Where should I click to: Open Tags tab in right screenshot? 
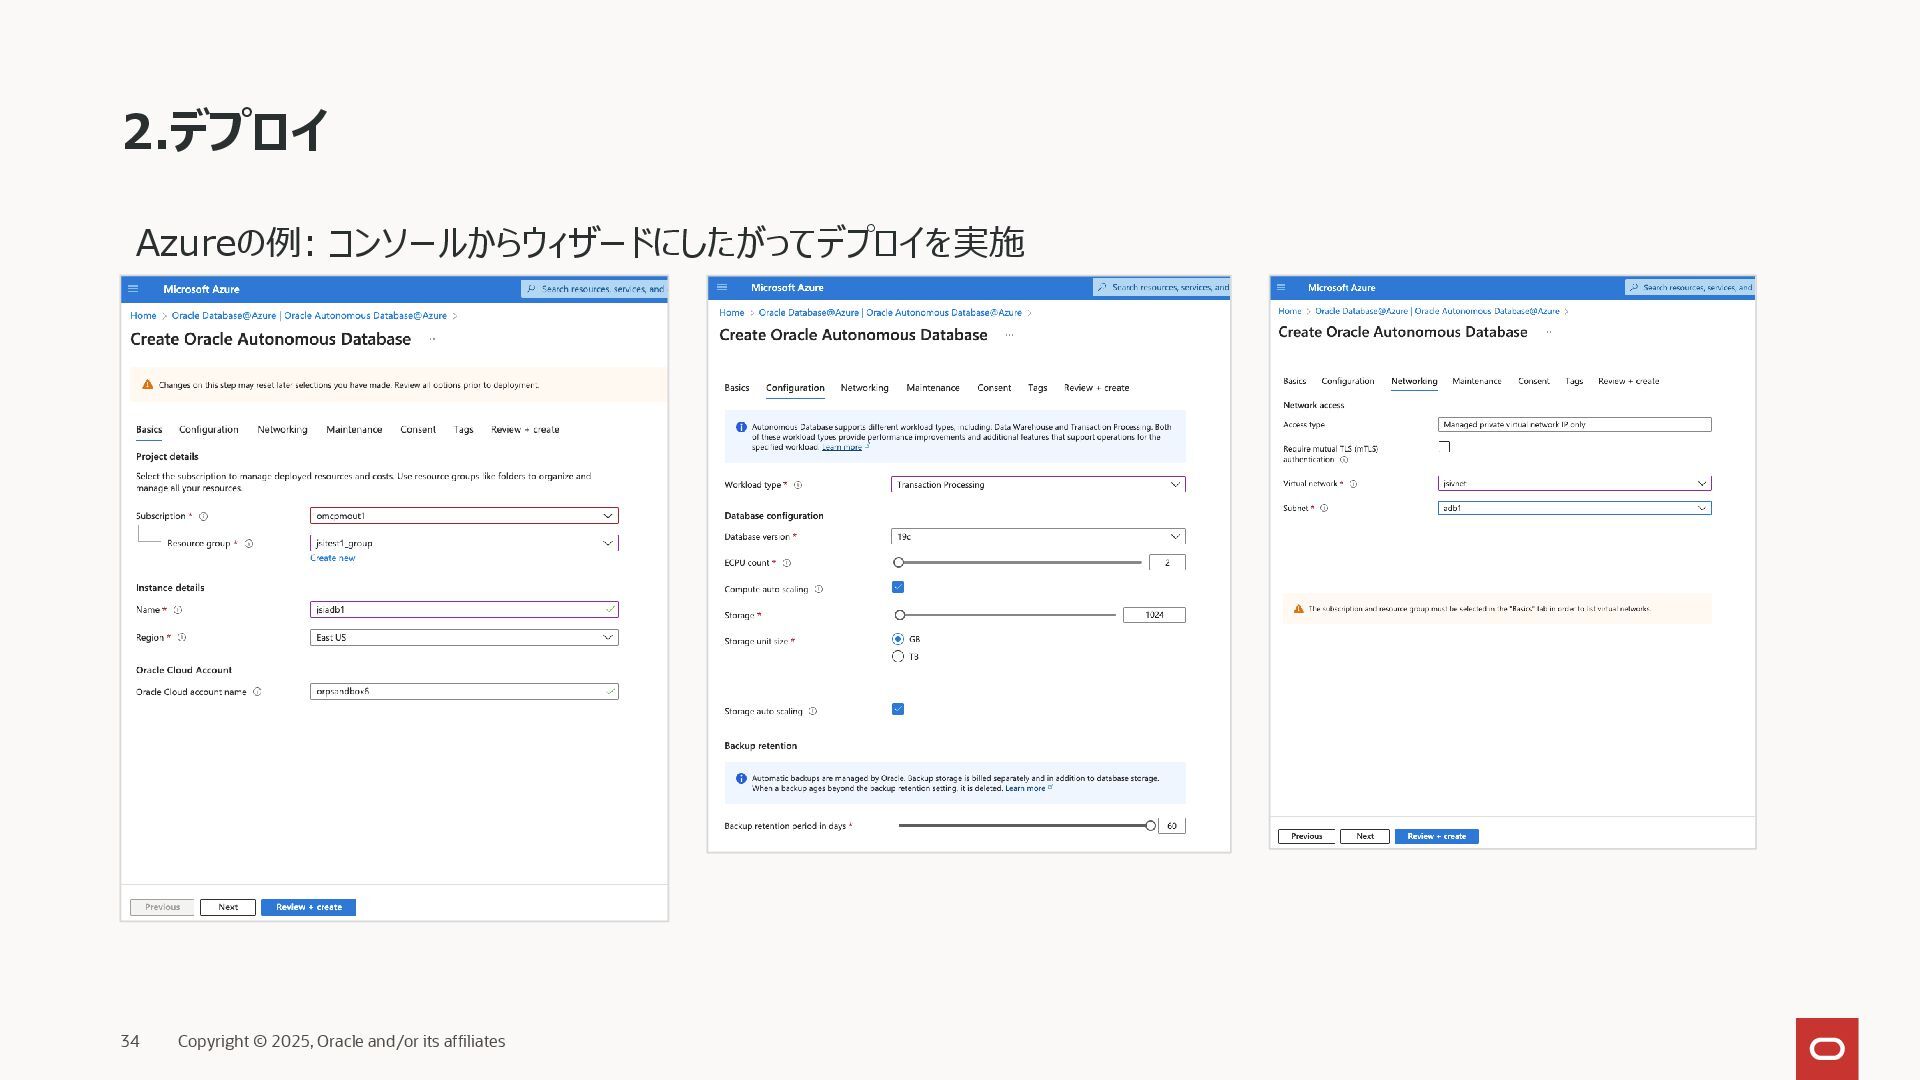(x=1574, y=381)
